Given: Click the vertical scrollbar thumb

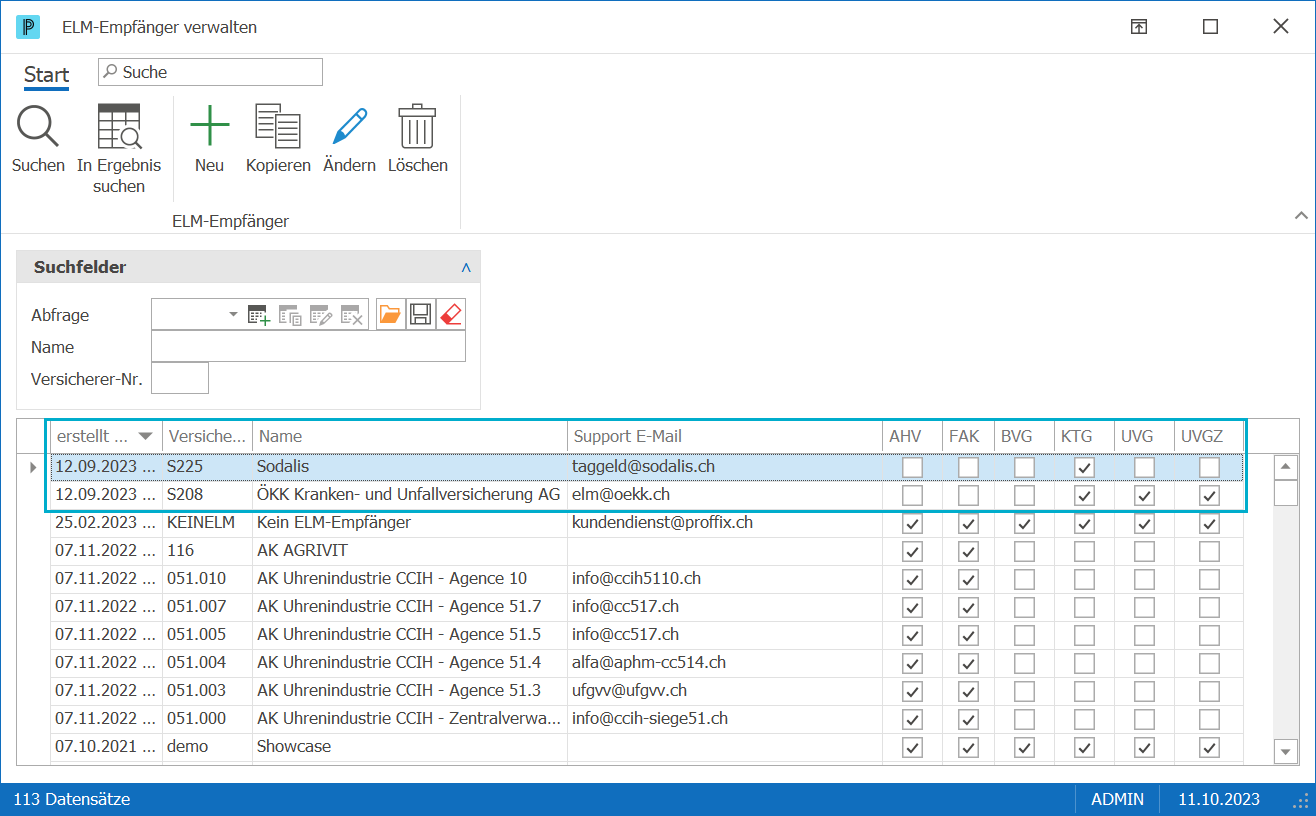Looking at the screenshot, I should (x=1285, y=493).
